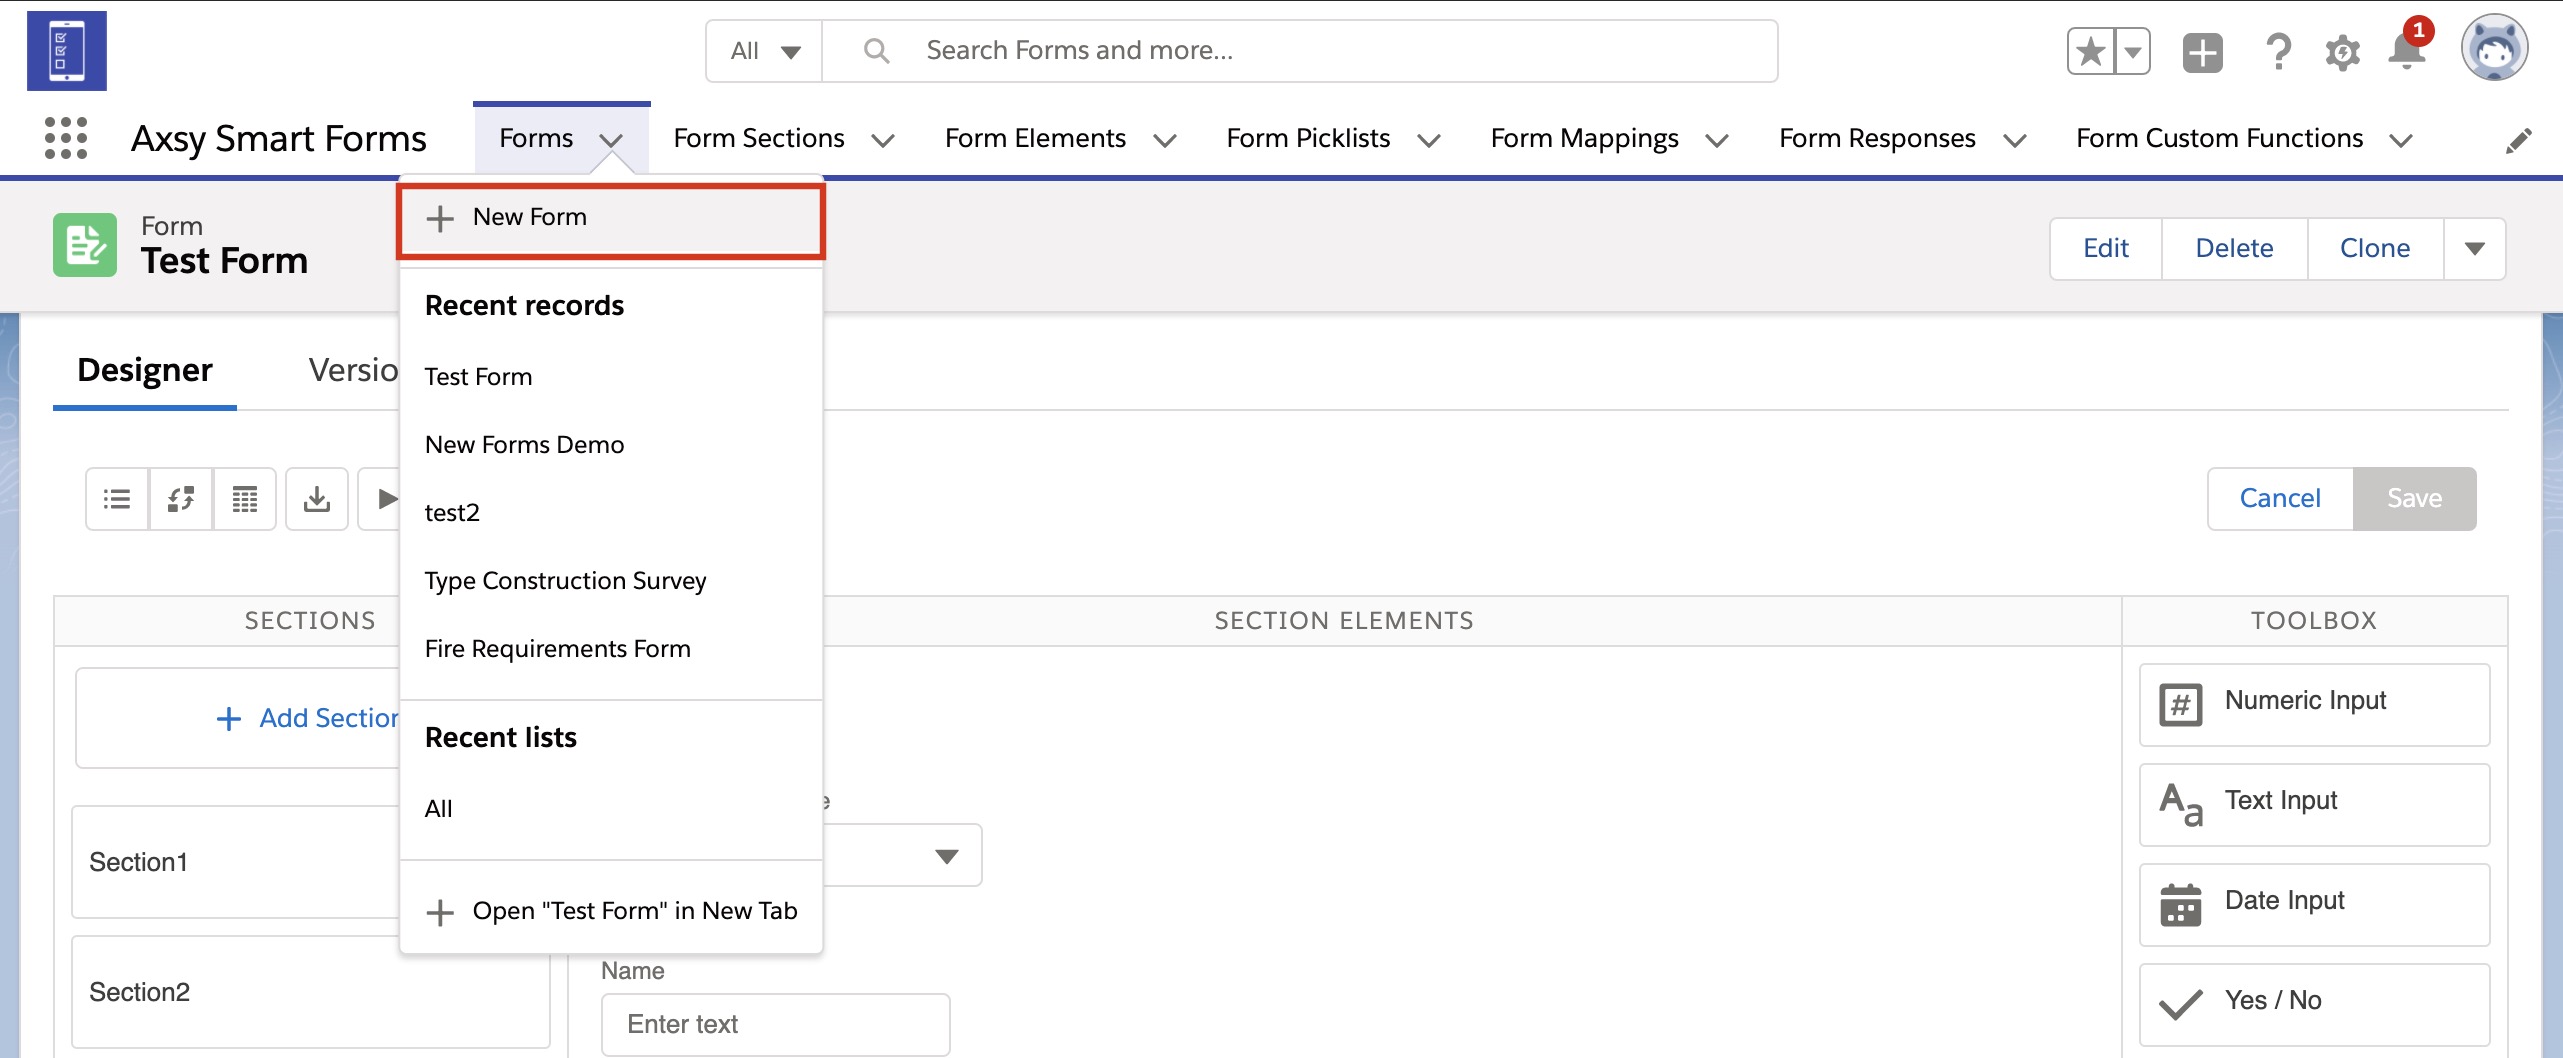Click the table grid toolbar icon
This screenshot has height=1058, width=2563.
click(x=245, y=498)
